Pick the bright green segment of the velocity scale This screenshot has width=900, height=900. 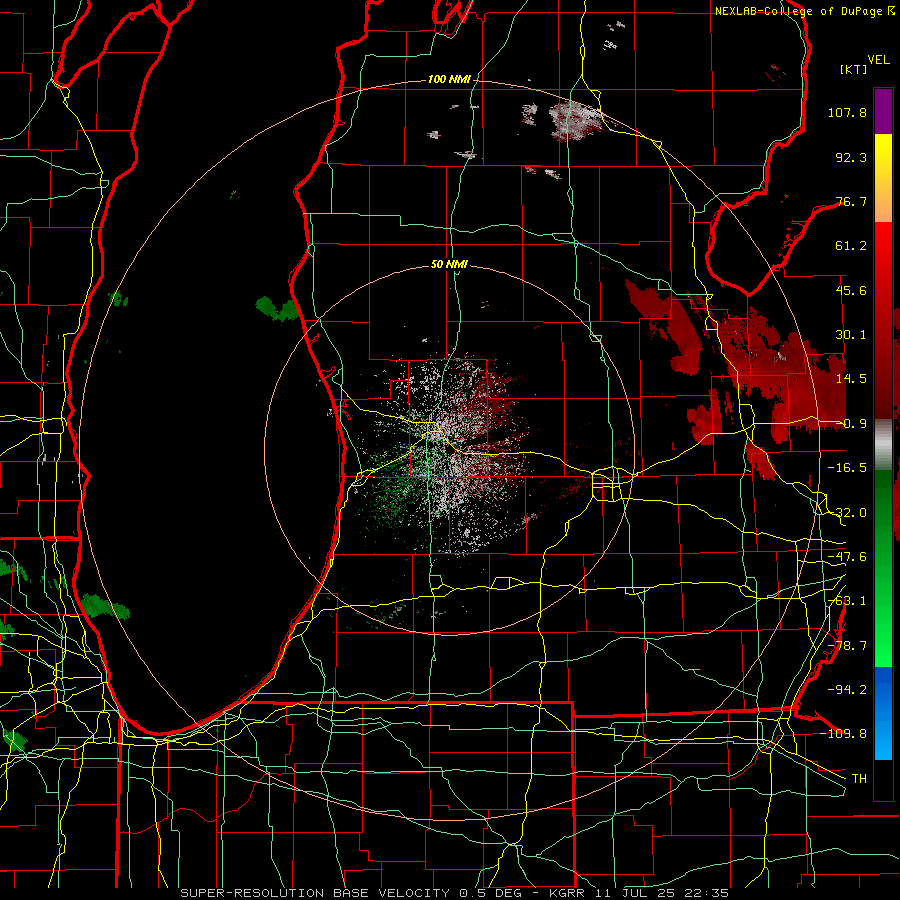tap(883, 637)
